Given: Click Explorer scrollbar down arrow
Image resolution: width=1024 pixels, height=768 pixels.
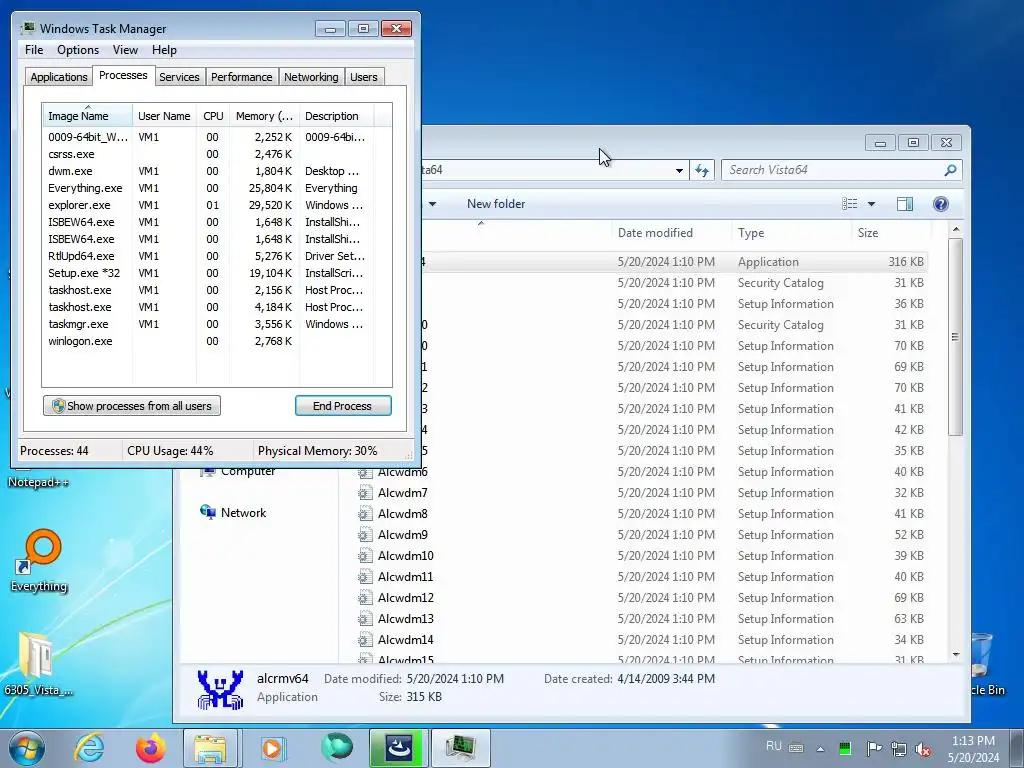Looking at the screenshot, I should (x=955, y=655).
